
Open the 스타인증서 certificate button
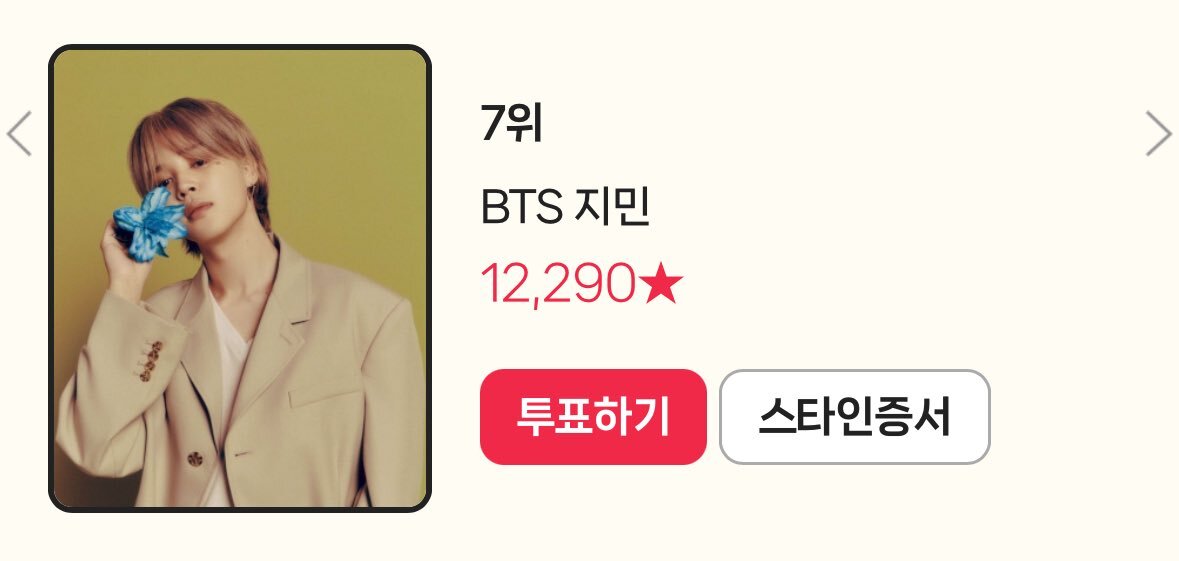click(855, 417)
